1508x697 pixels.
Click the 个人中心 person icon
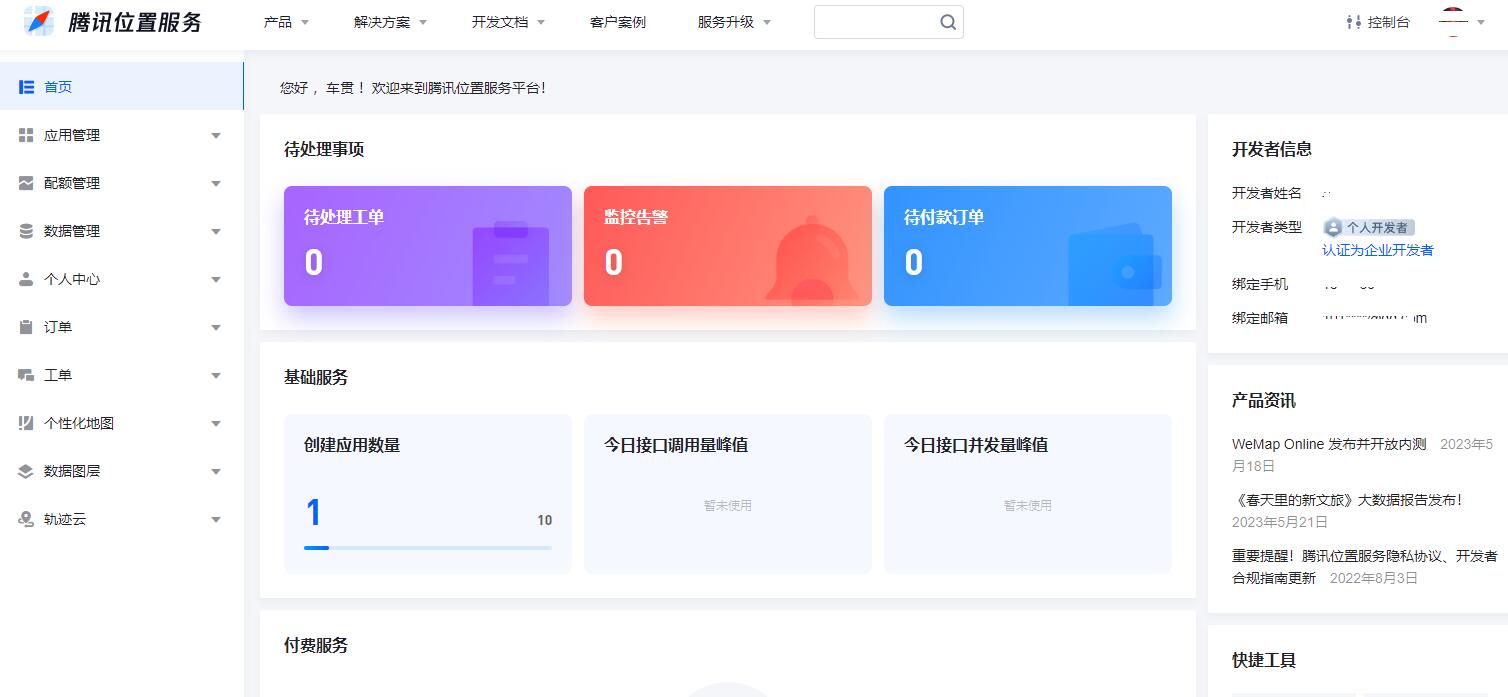(27, 279)
